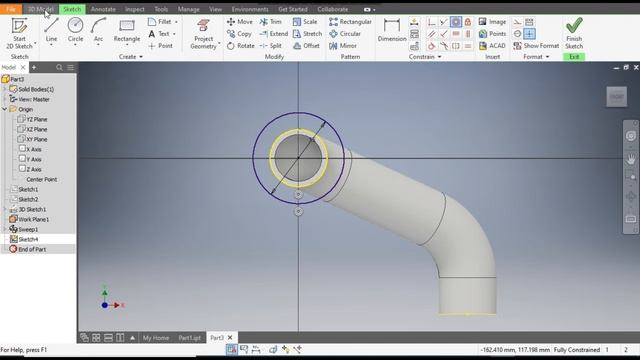Activate the Split tool
Screen dimensions: 640x360
point(271,46)
